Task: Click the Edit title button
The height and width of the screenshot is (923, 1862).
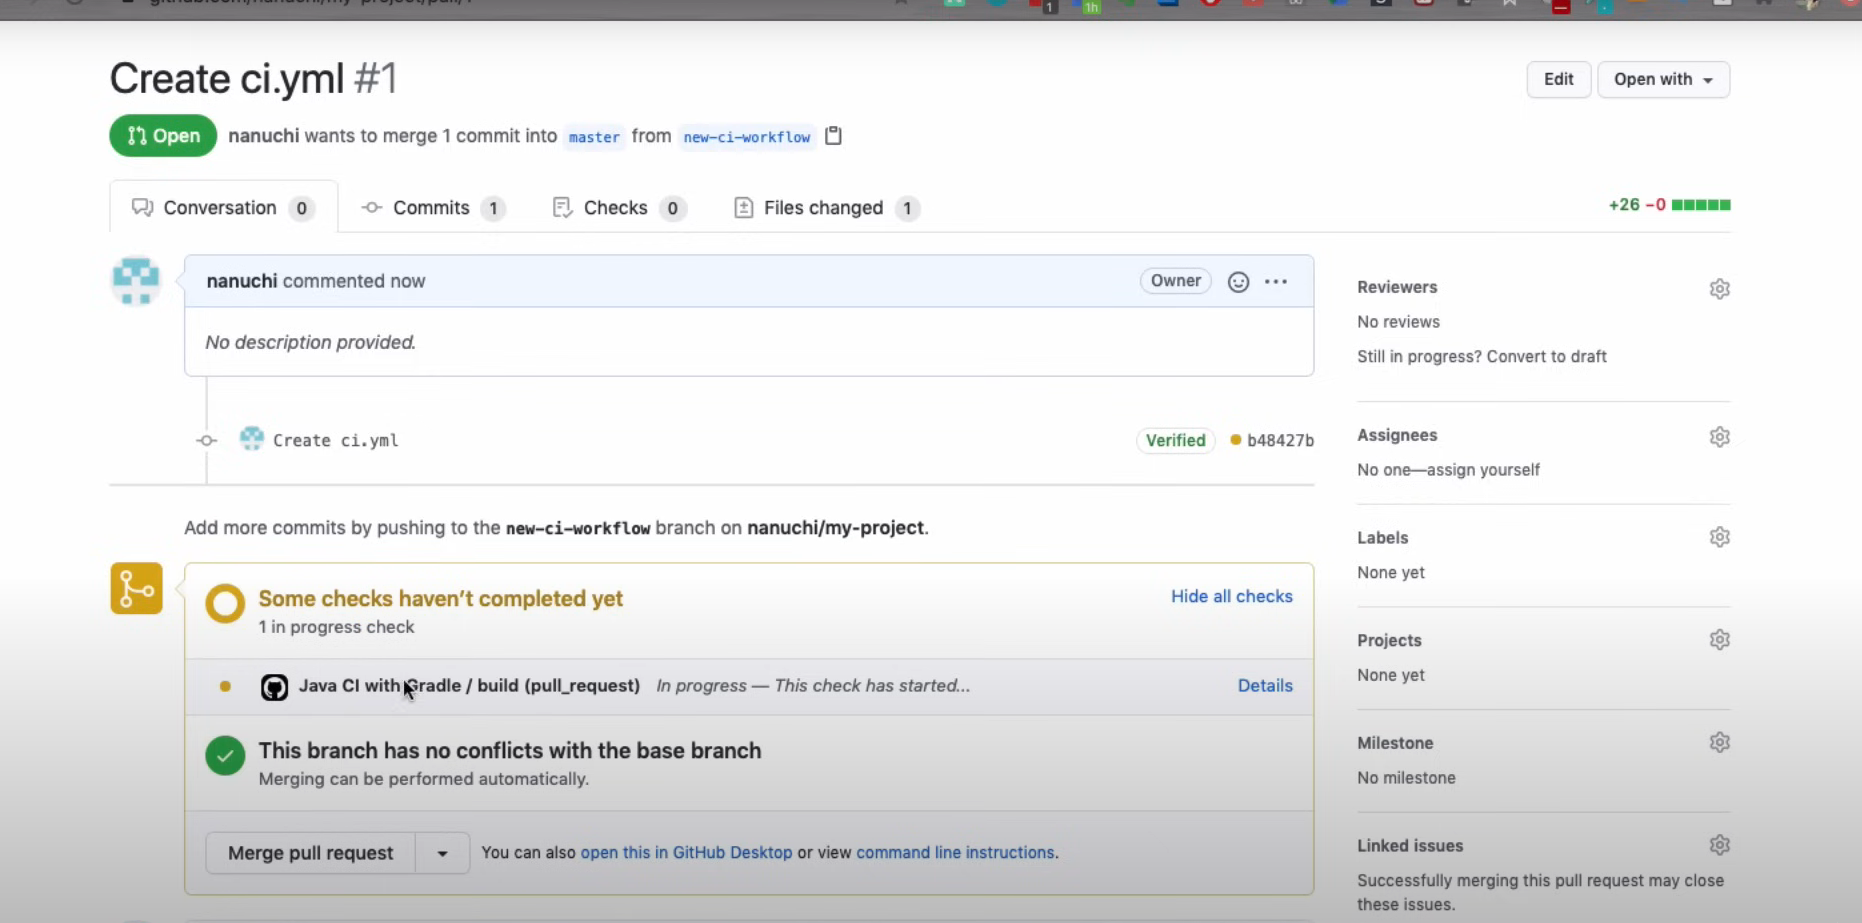Action: click(x=1558, y=80)
